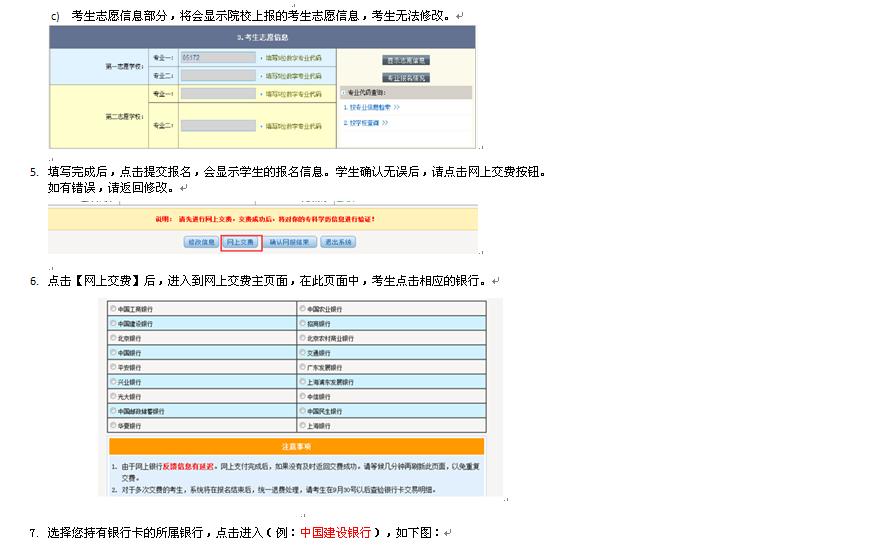Pick the 招商银行 radio button

303,324
